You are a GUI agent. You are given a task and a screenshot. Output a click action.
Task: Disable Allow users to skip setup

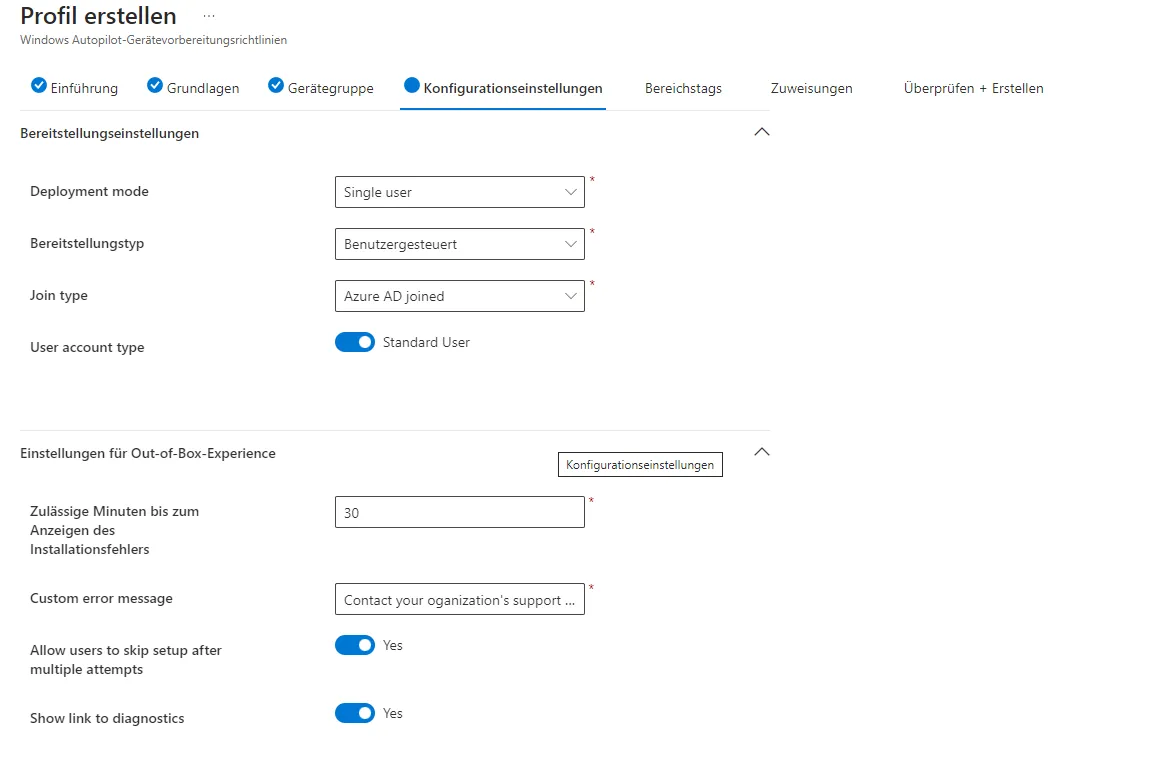tap(355, 646)
